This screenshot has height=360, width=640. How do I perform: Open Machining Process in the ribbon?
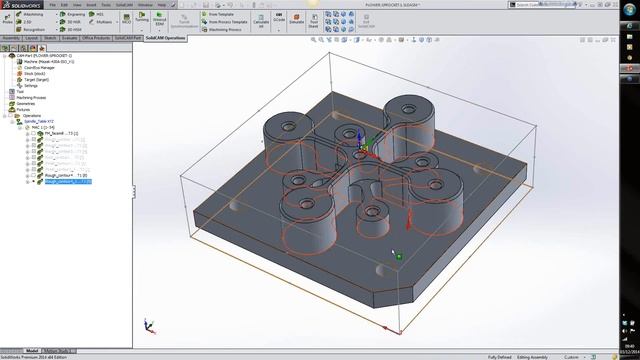pos(221,30)
